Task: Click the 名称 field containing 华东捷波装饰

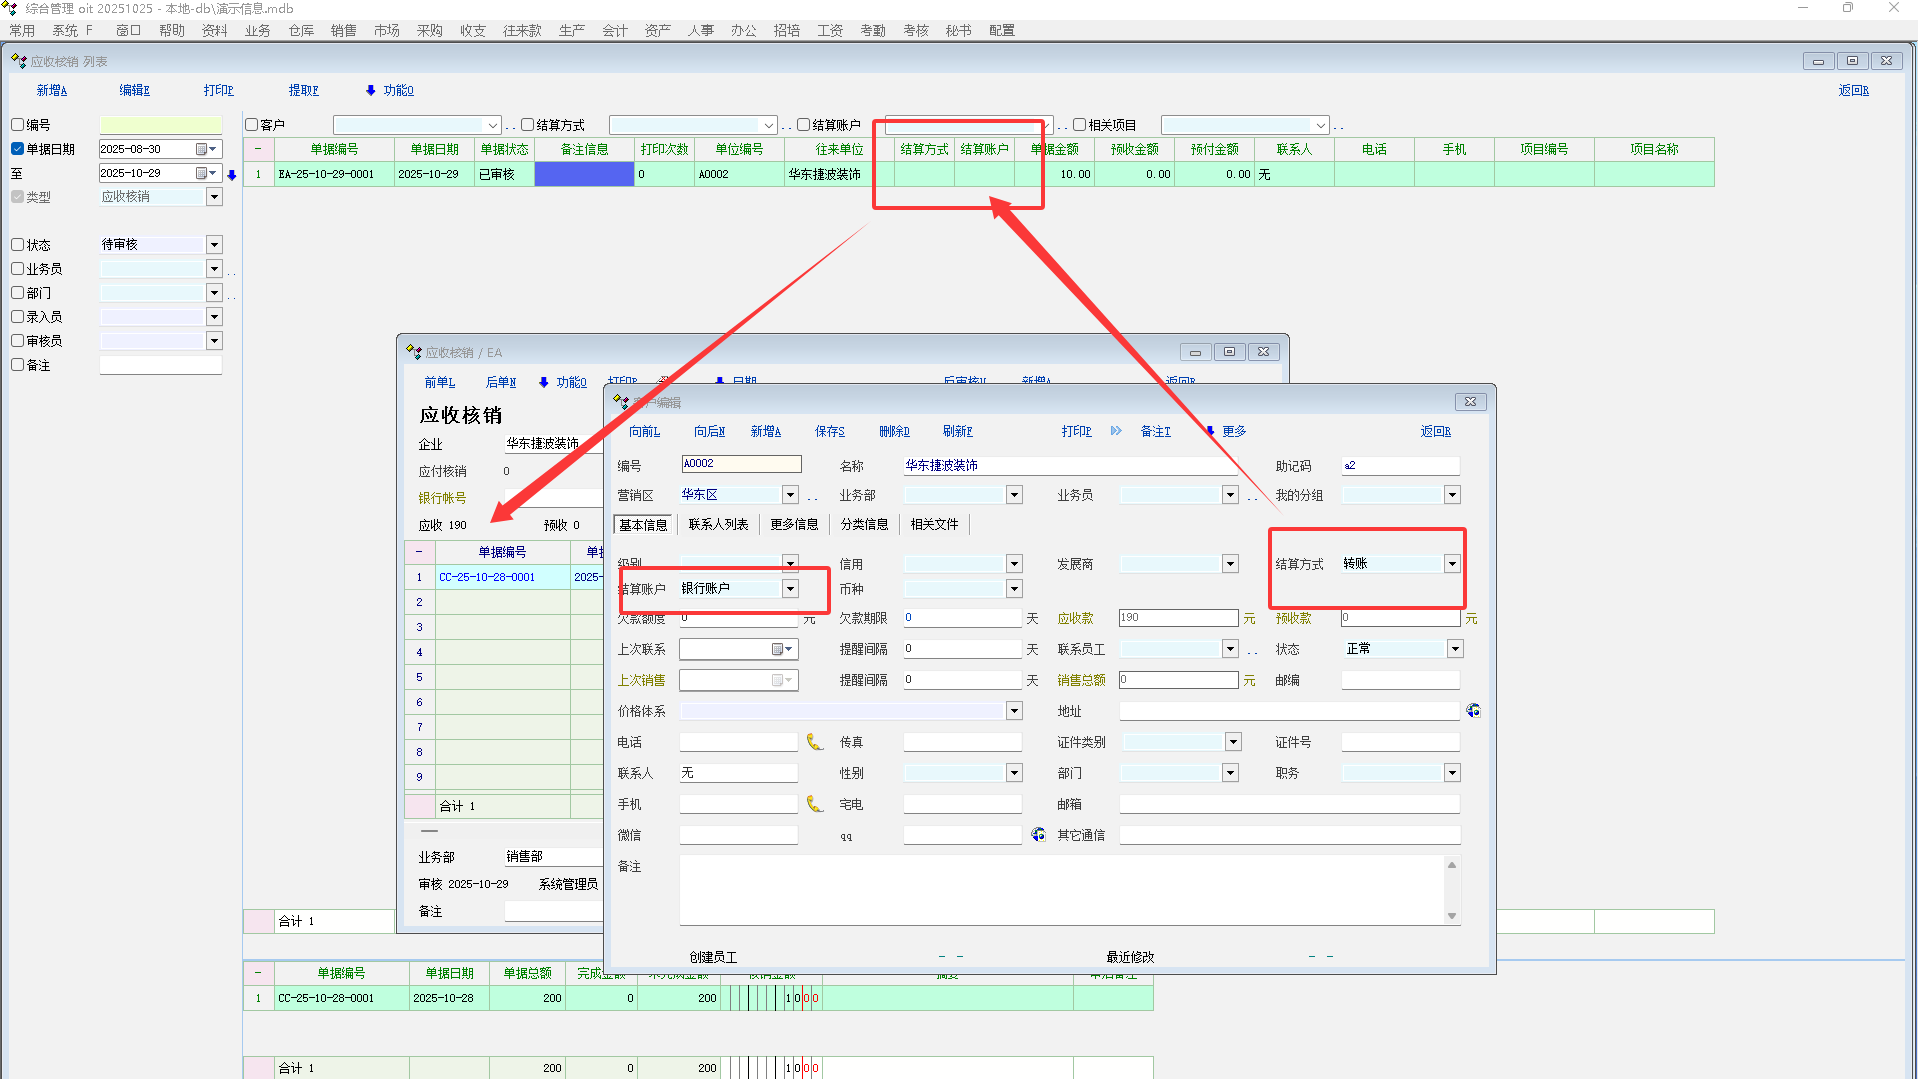Action: pos(1070,466)
